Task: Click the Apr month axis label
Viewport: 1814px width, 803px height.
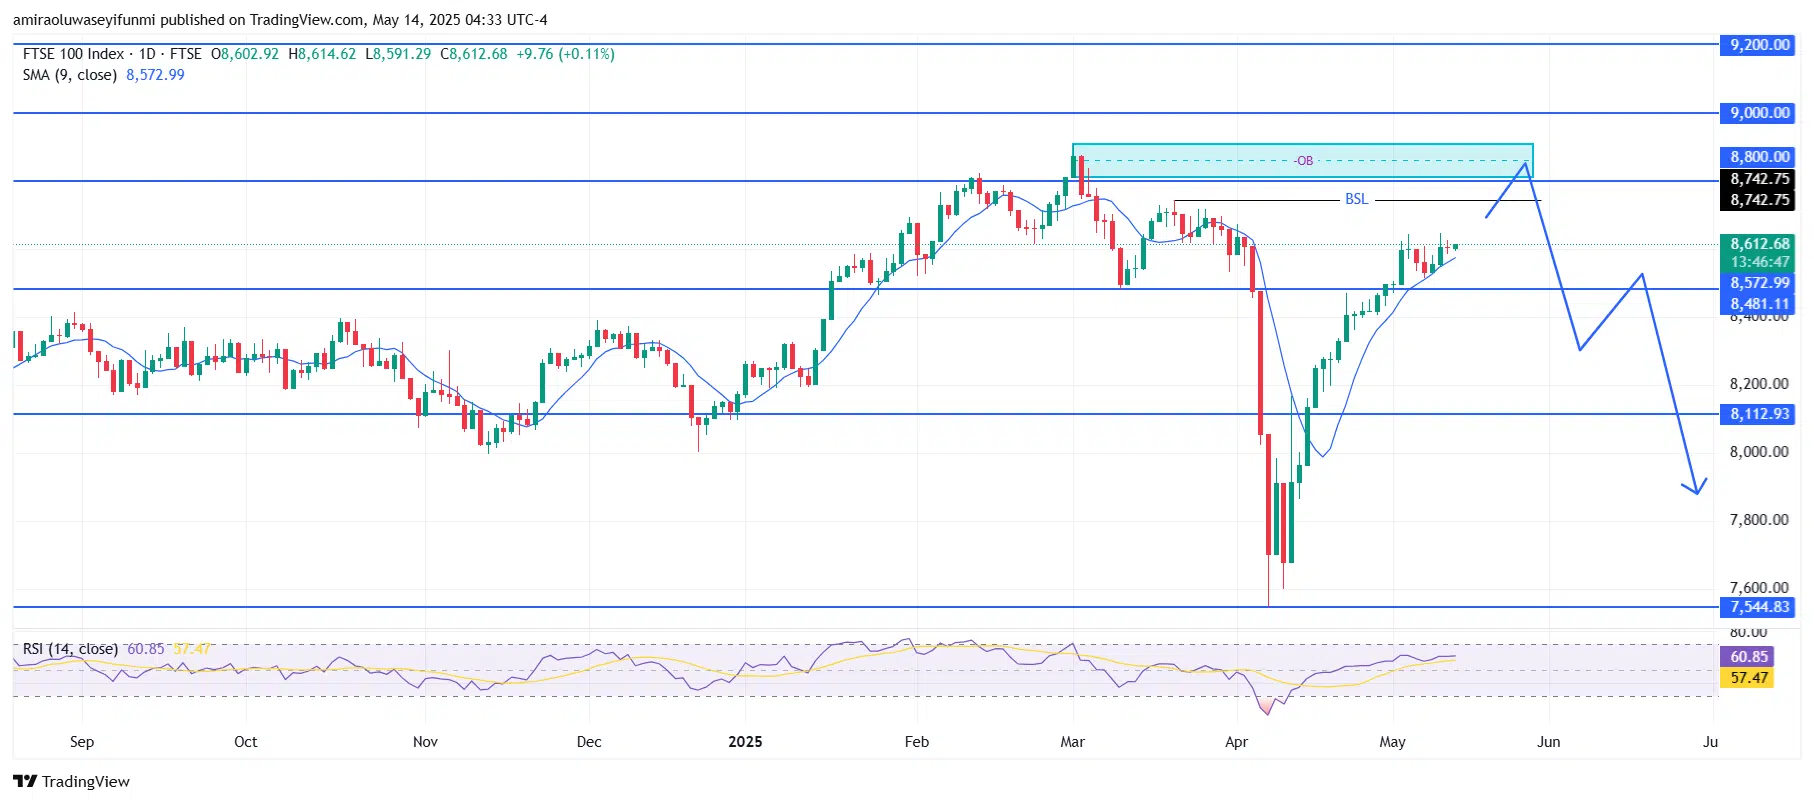Action: (1236, 742)
